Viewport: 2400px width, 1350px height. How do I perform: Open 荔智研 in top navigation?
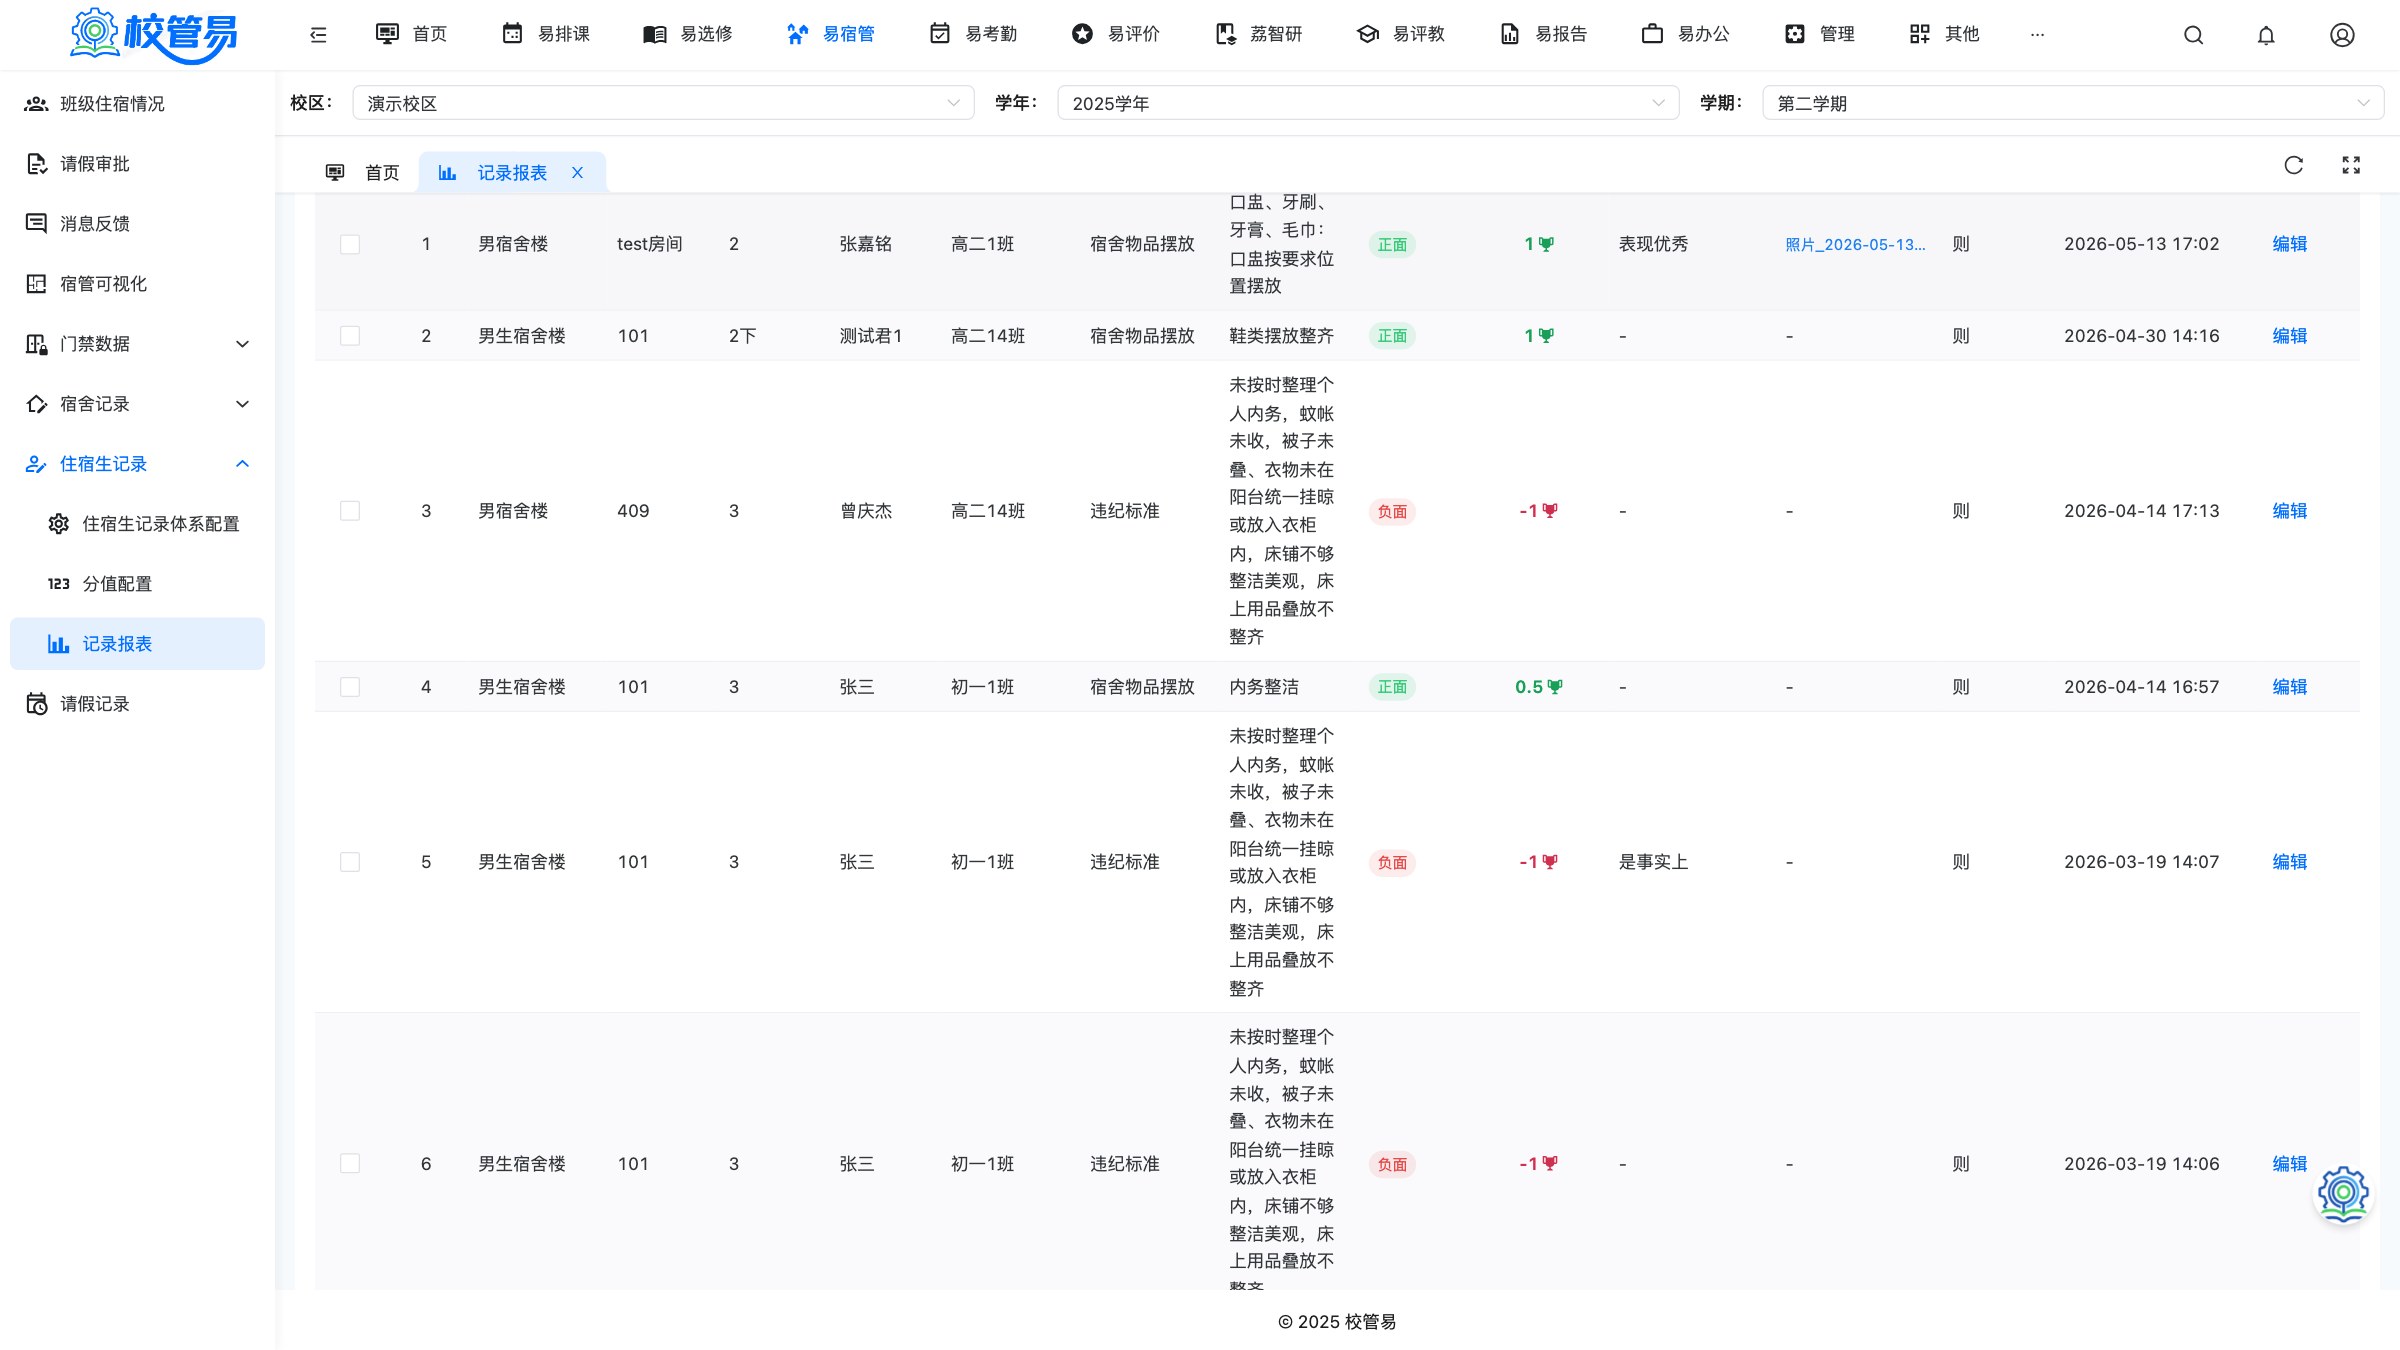point(1258,35)
